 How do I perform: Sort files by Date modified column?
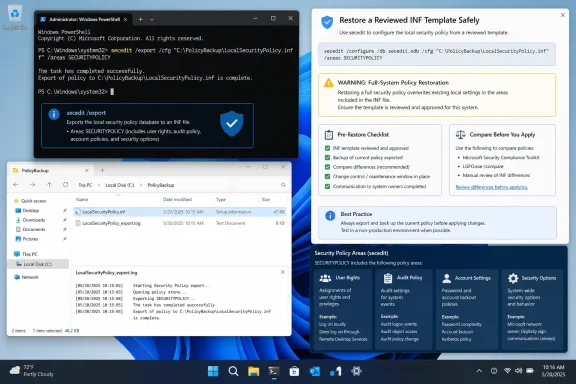pyautogui.click(x=177, y=200)
